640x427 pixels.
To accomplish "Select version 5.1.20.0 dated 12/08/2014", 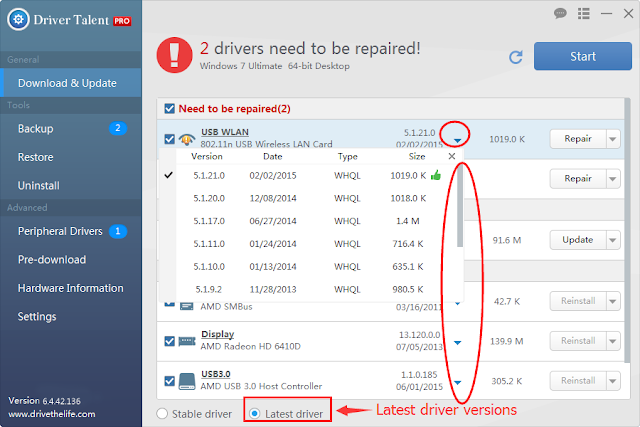I will pyautogui.click(x=310, y=198).
